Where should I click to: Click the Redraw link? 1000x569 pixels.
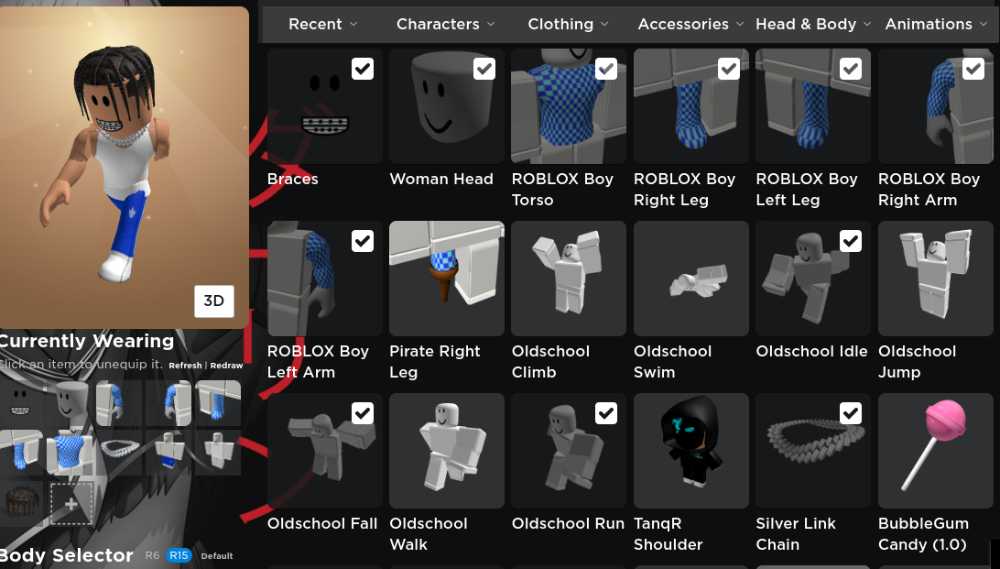[x=226, y=366]
